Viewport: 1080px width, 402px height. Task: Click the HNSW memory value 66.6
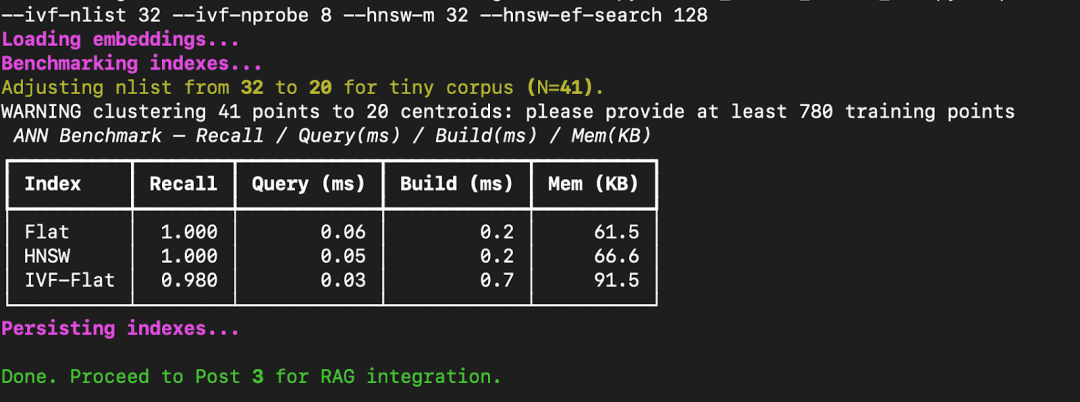[x=615, y=256]
